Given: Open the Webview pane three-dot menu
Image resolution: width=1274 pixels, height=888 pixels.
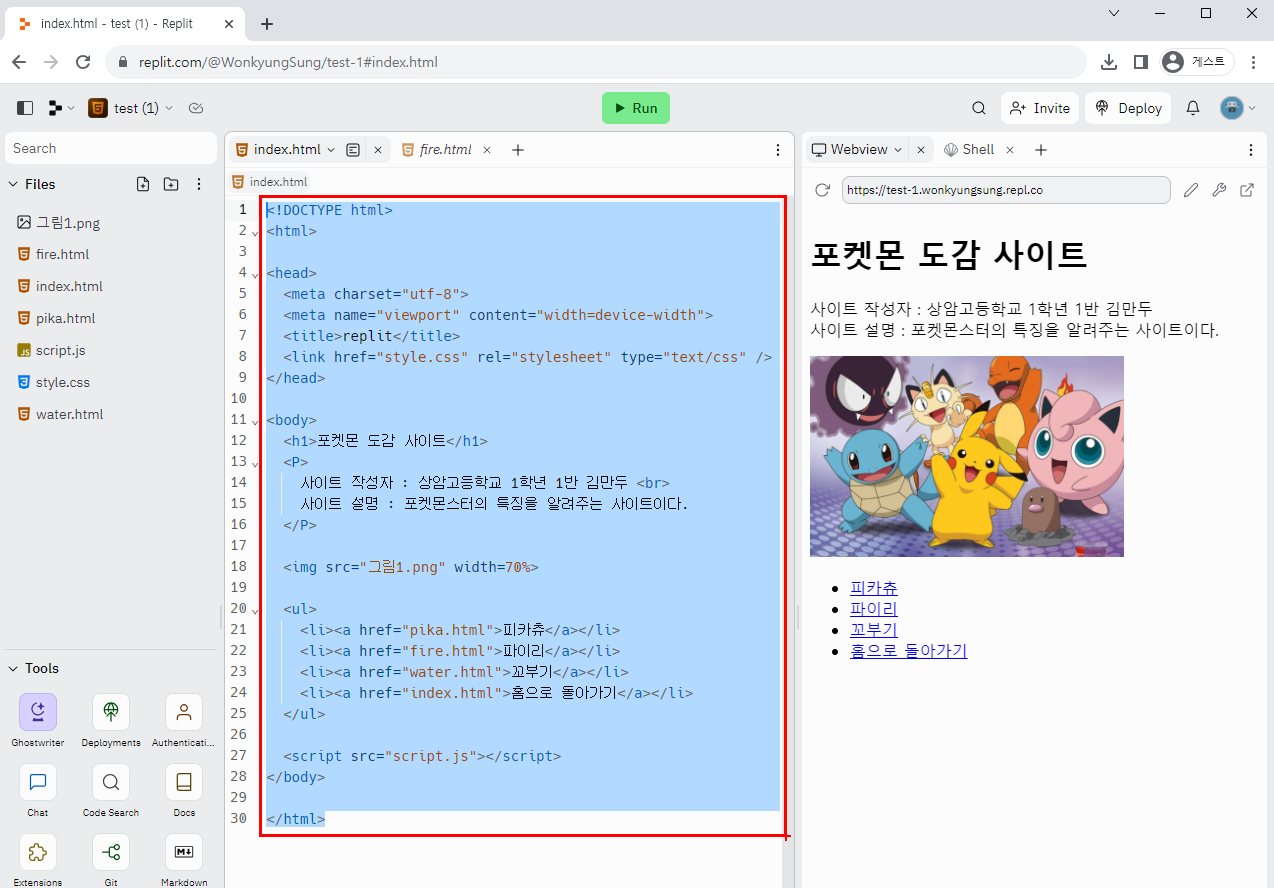Looking at the screenshot, I should click(x=1250, y=150).
